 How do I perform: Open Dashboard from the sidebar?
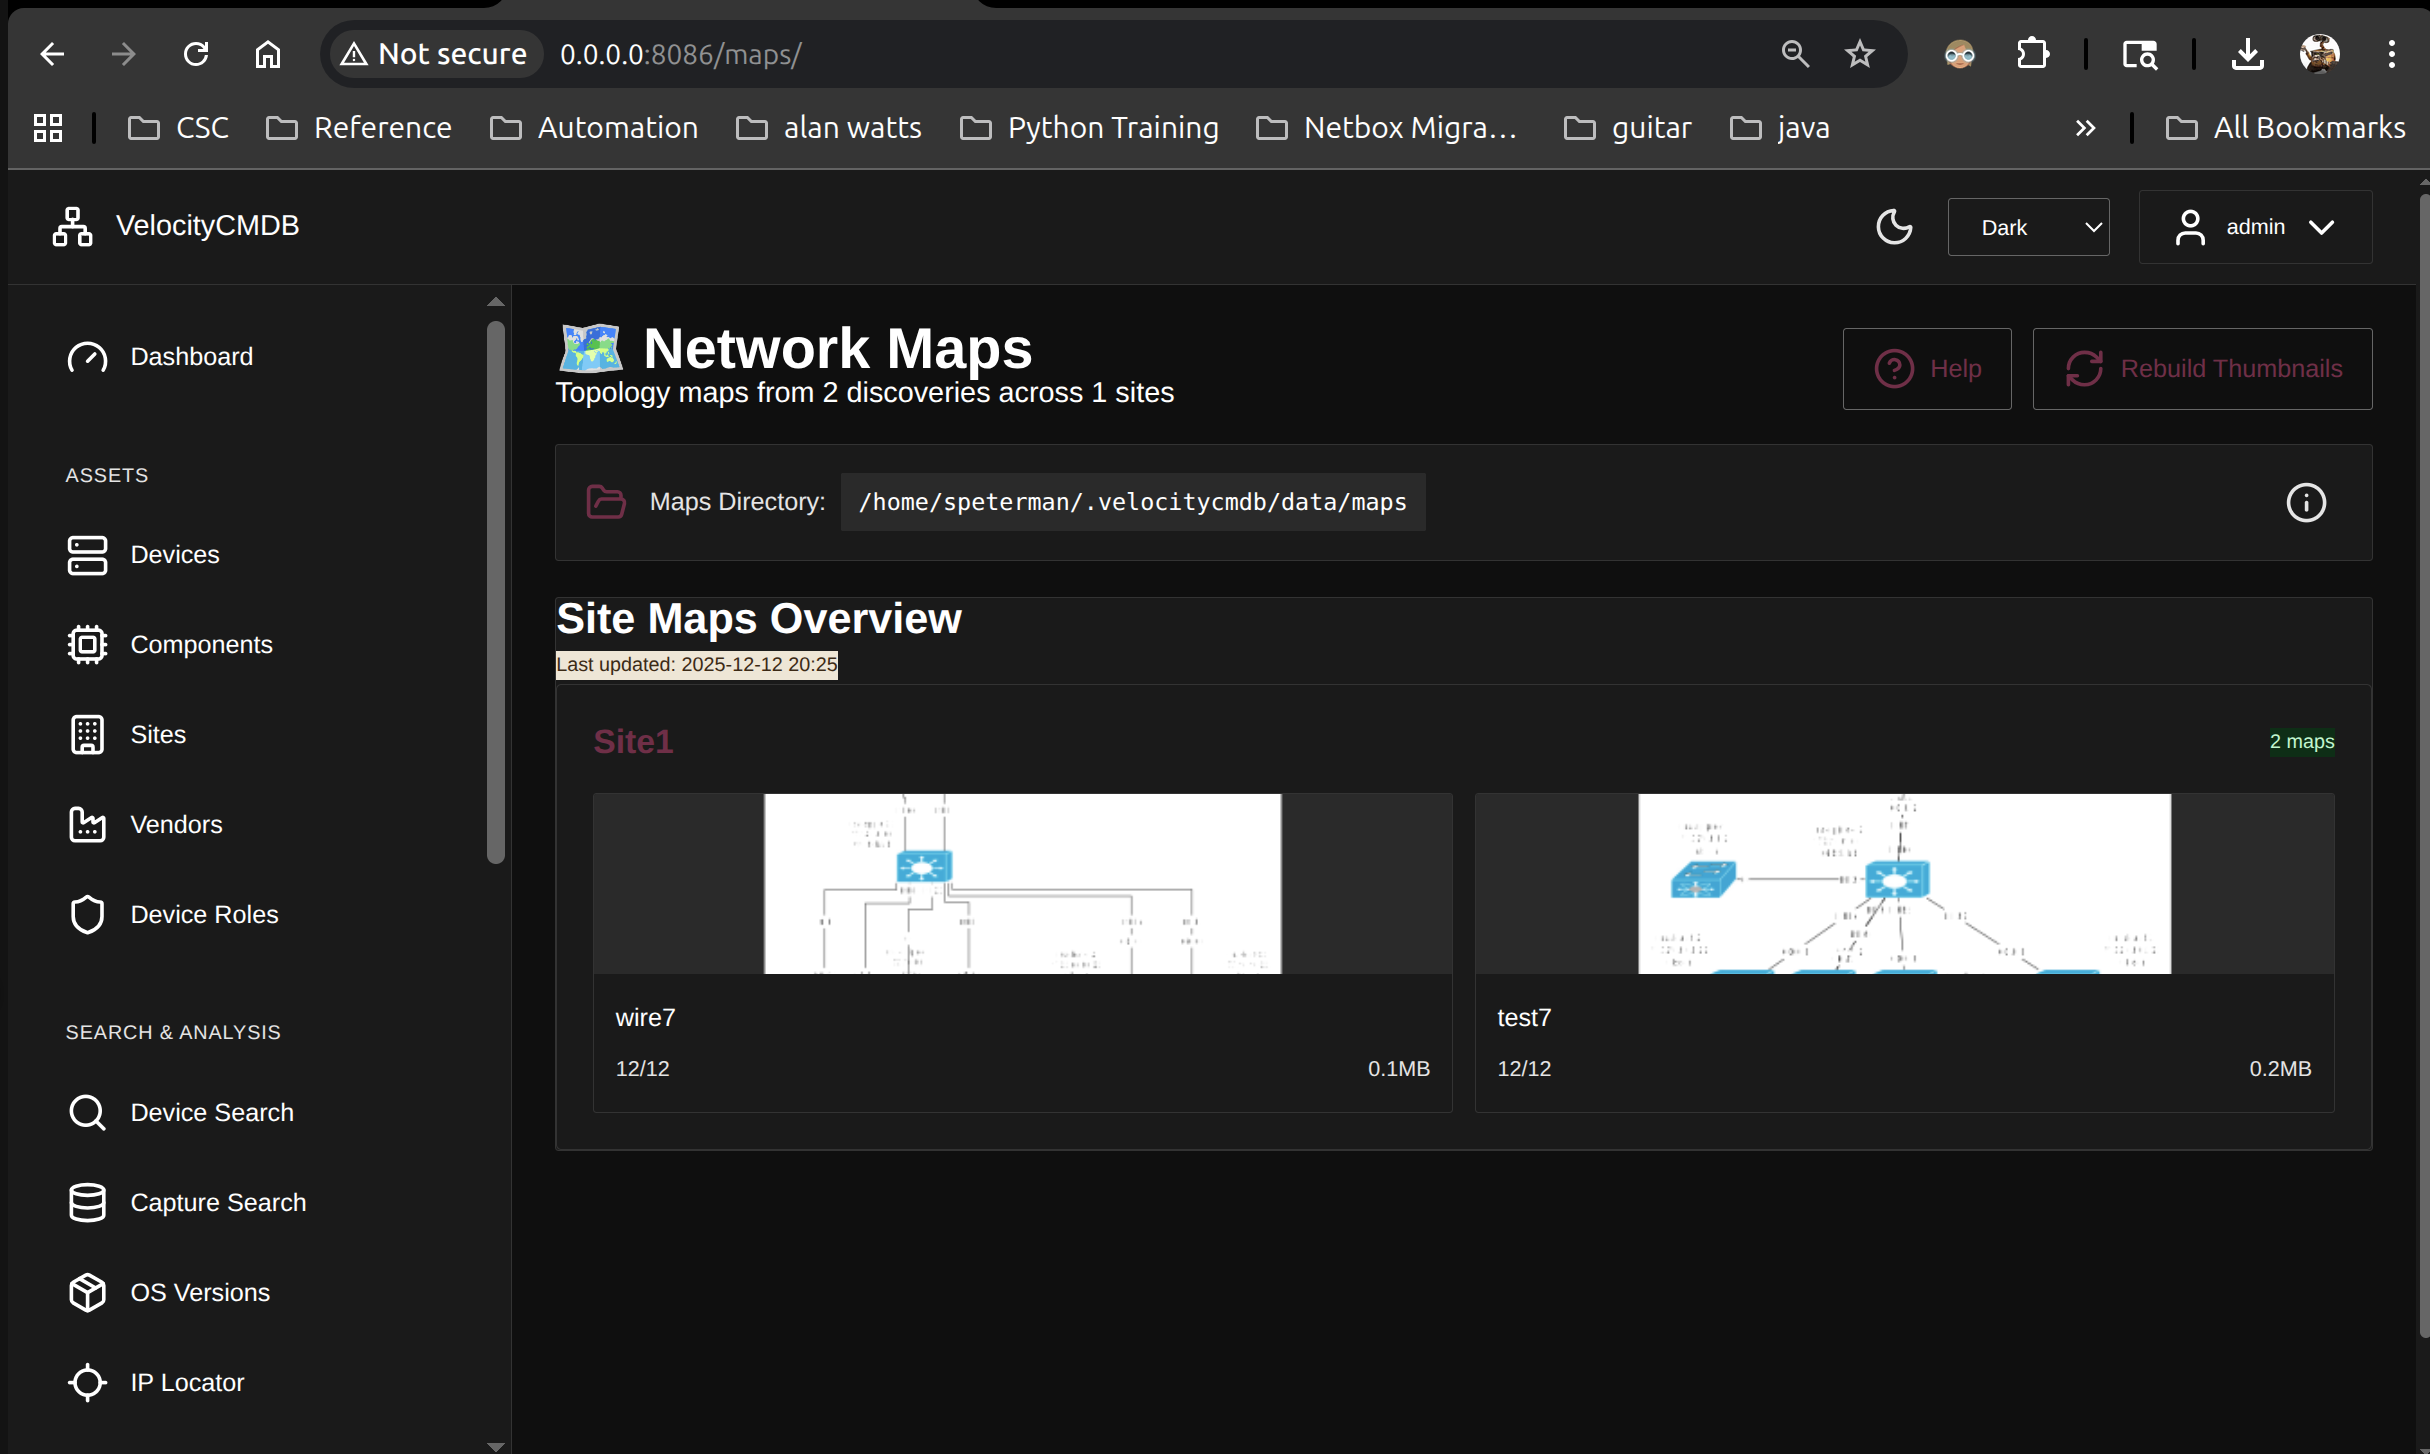(x=190, y=357)
